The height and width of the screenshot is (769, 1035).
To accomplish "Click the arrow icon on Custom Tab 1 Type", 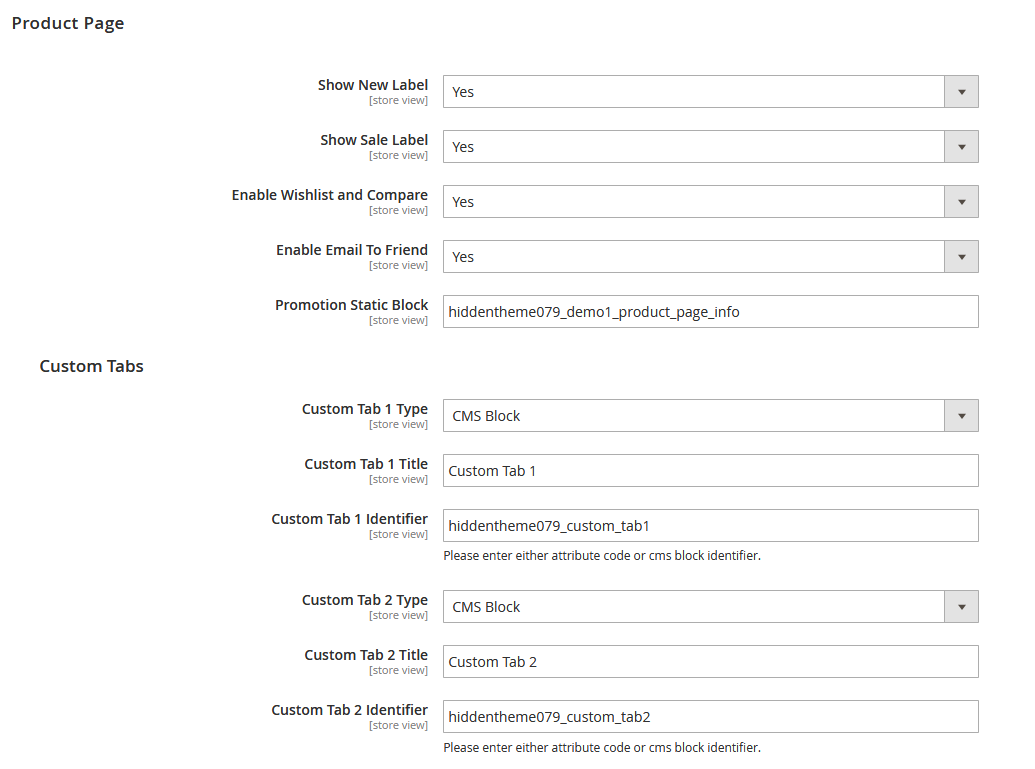I will pos(961,415).
